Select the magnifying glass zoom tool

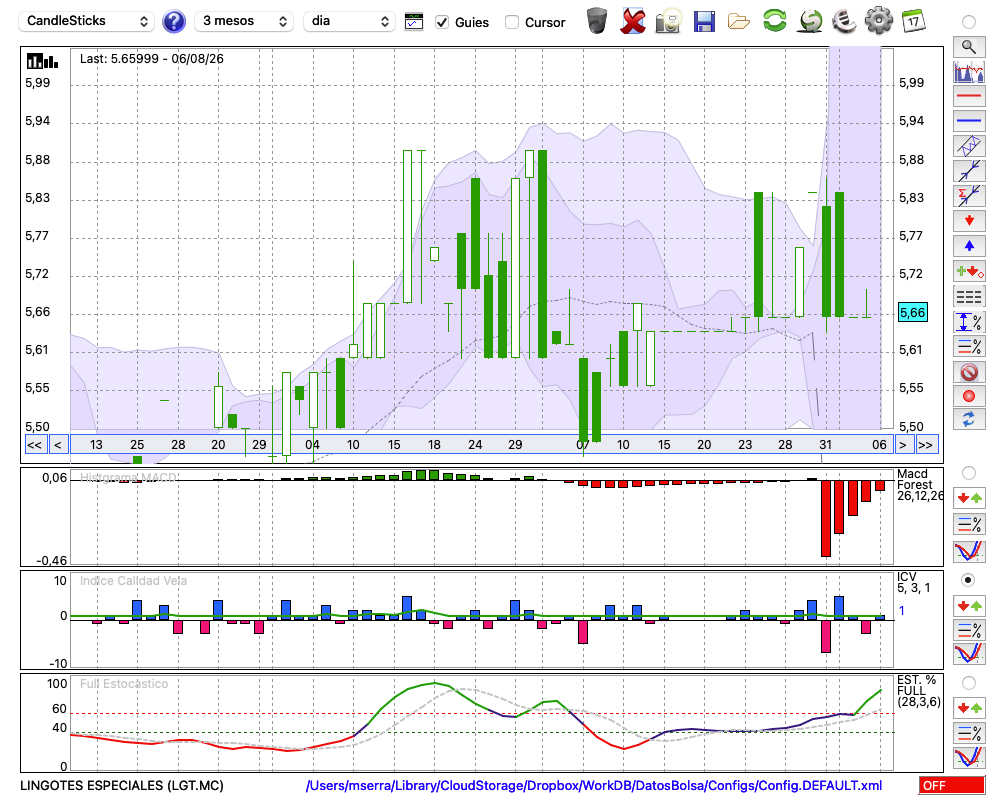point(969,47)
